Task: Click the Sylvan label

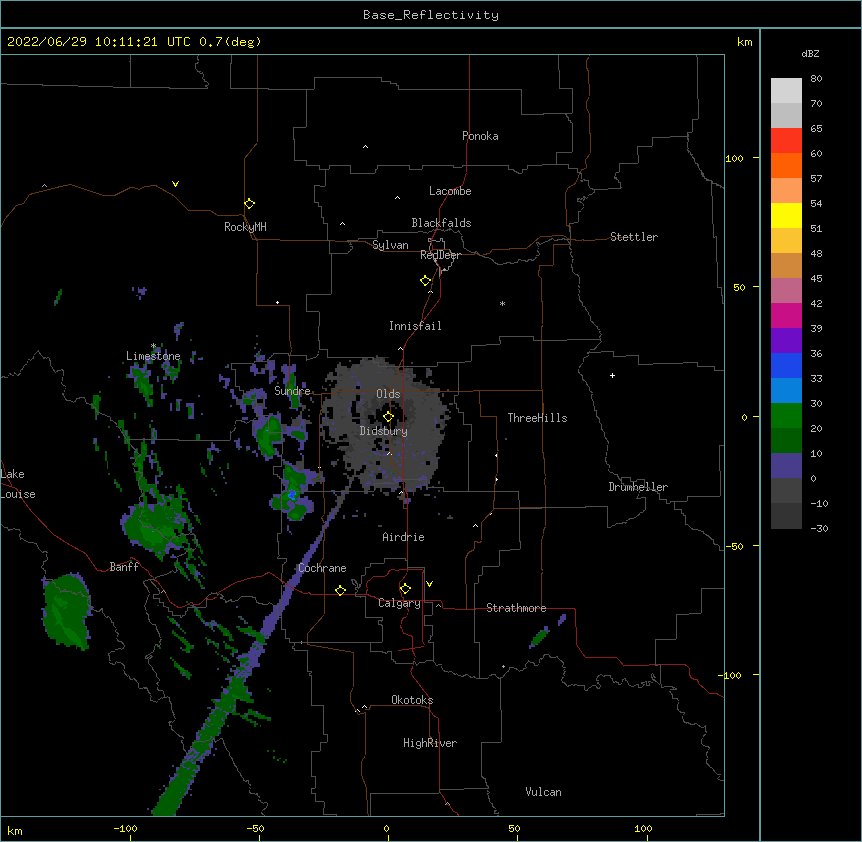Action: (x=390, y=245)
